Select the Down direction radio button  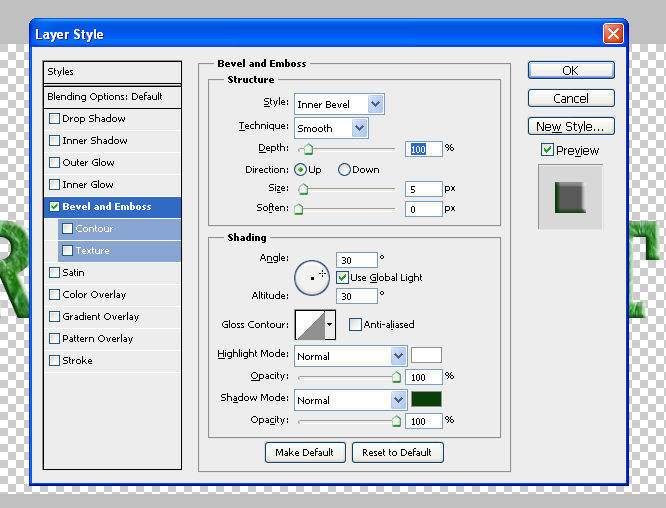click(345, 170)
